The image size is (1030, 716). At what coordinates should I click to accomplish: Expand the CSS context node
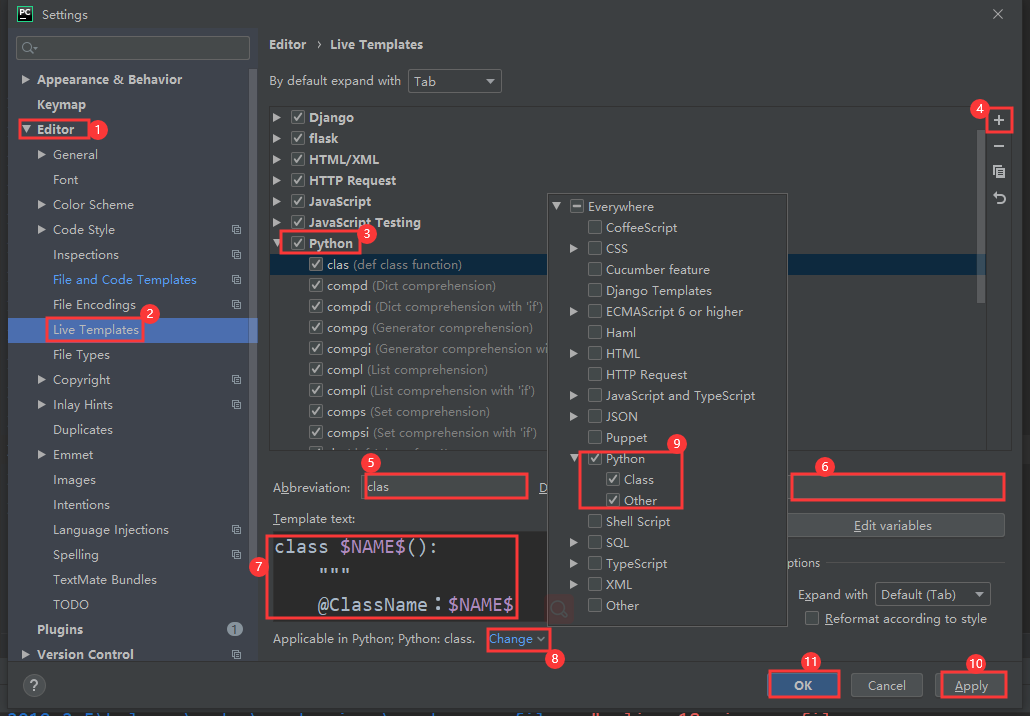(x=573, y=248)
